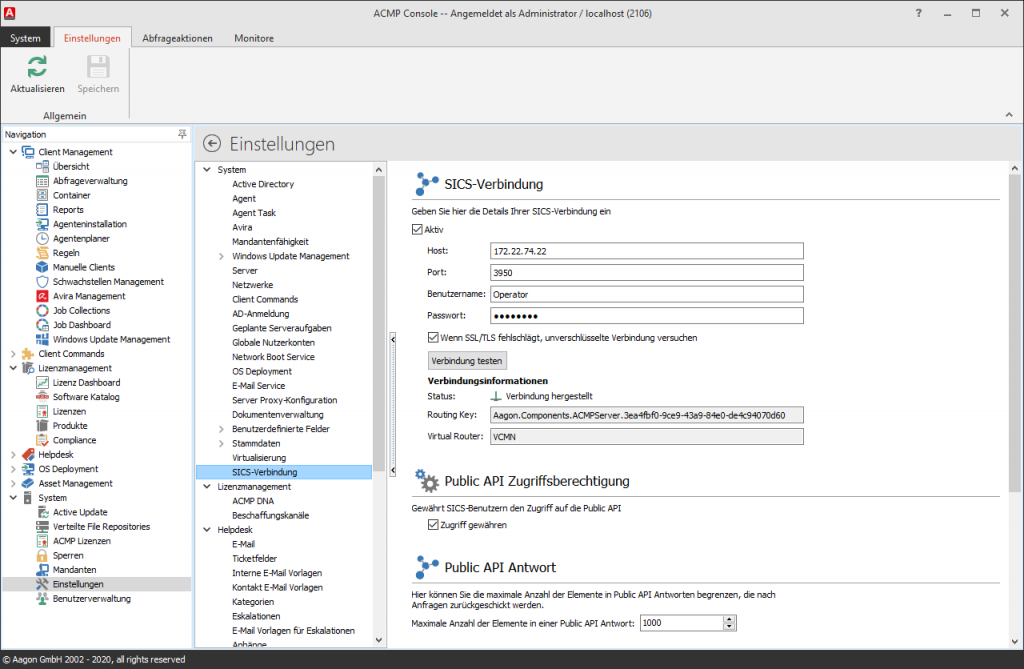The width and height of the screenshot is (1024, 669).
Task: Switch to the Abfrageaktionen tab
Action: (x=177, y=38)
